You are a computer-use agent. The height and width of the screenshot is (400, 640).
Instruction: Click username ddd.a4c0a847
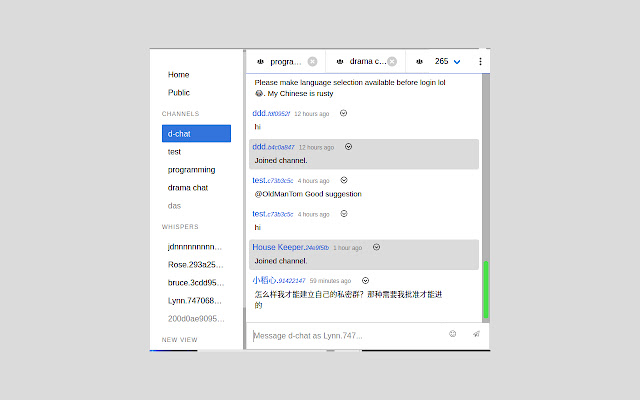[273, 147]
